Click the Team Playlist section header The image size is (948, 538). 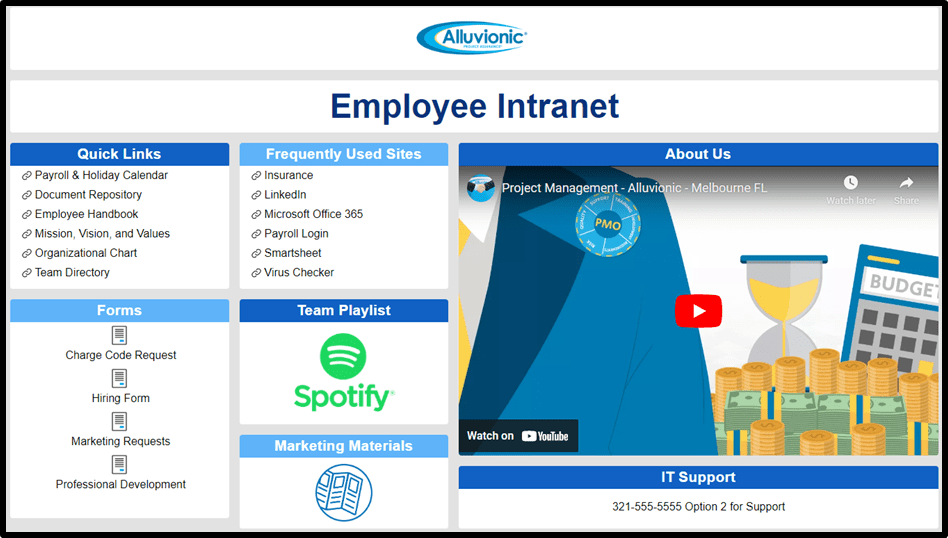[343, 311]
